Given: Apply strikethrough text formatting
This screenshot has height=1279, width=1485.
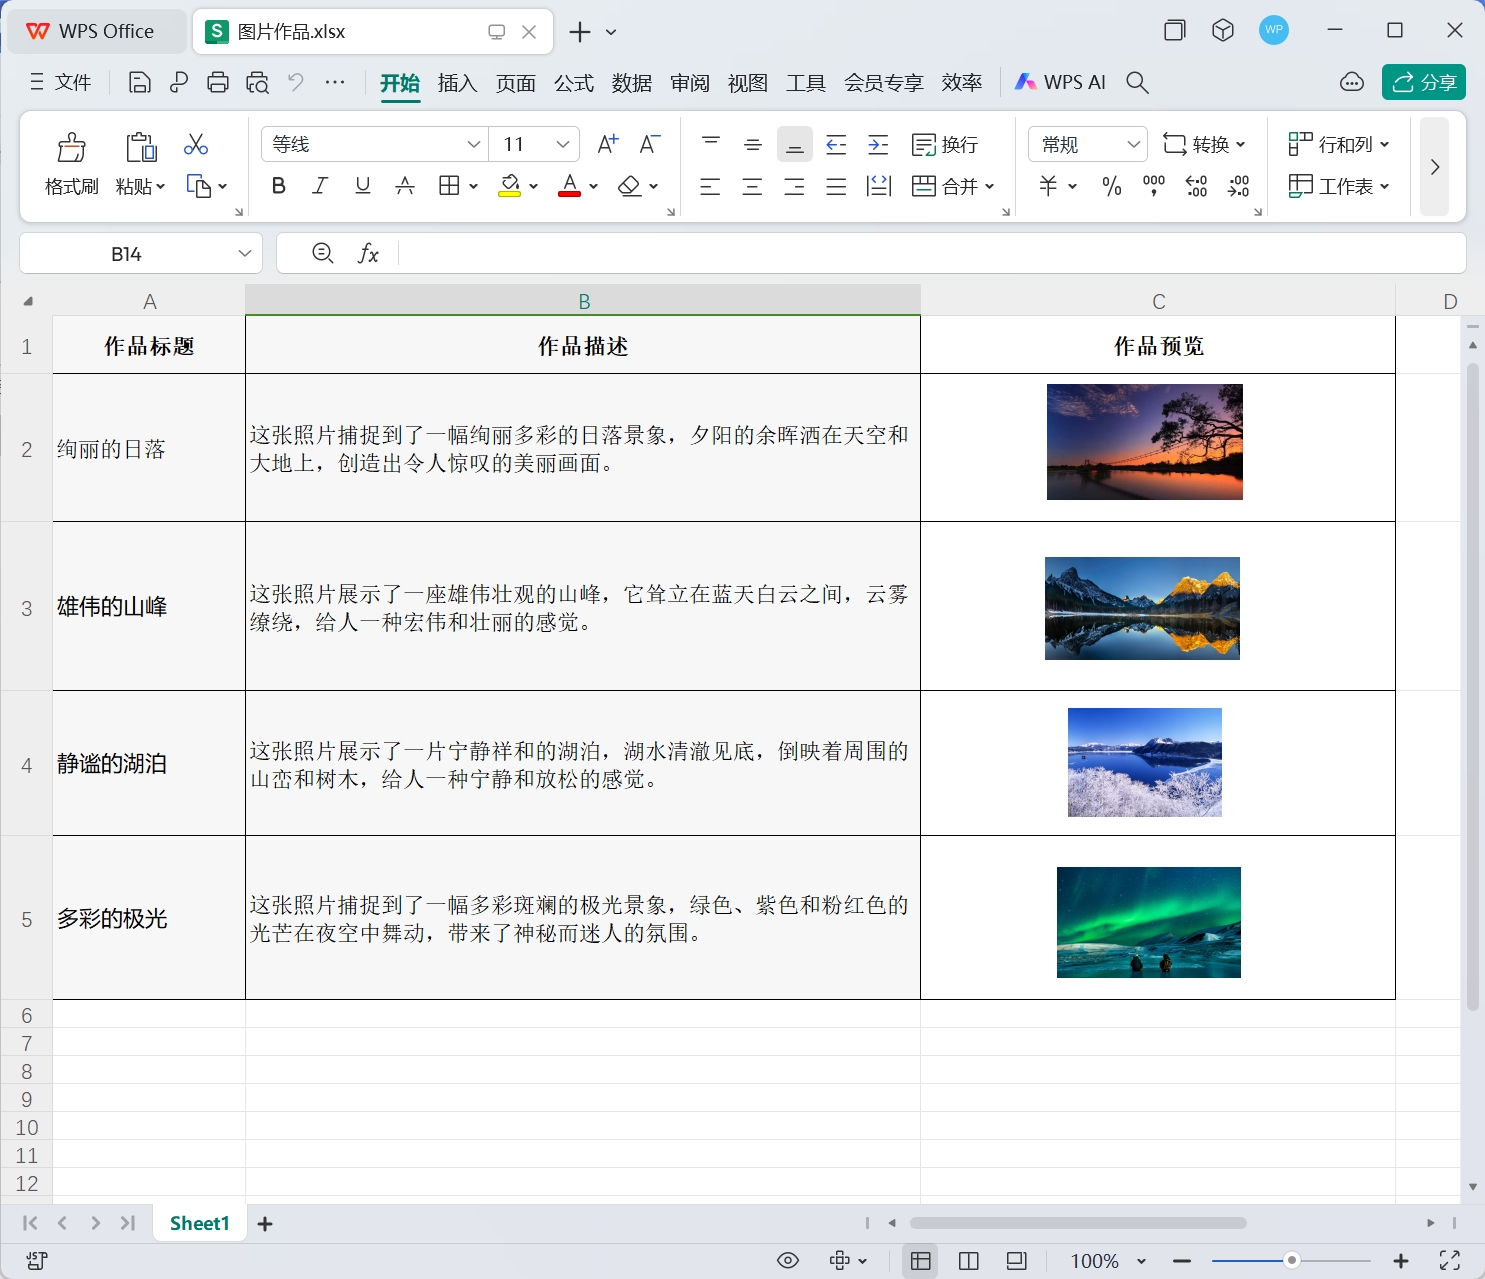Looking at the screenshot, I should (405, 186).
